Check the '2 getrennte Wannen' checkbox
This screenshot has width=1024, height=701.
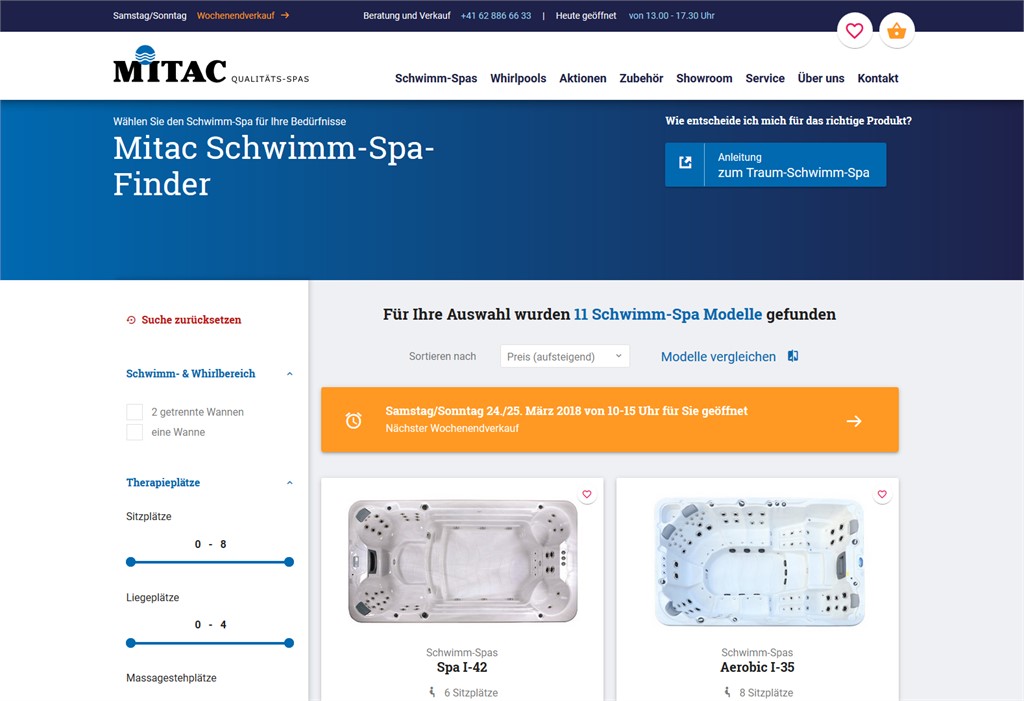[135, 412]
